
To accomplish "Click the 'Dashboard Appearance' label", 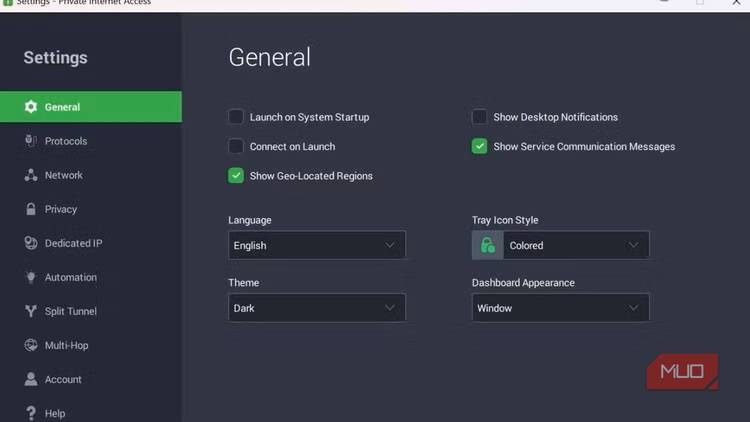I will click(x=523, y=283).
